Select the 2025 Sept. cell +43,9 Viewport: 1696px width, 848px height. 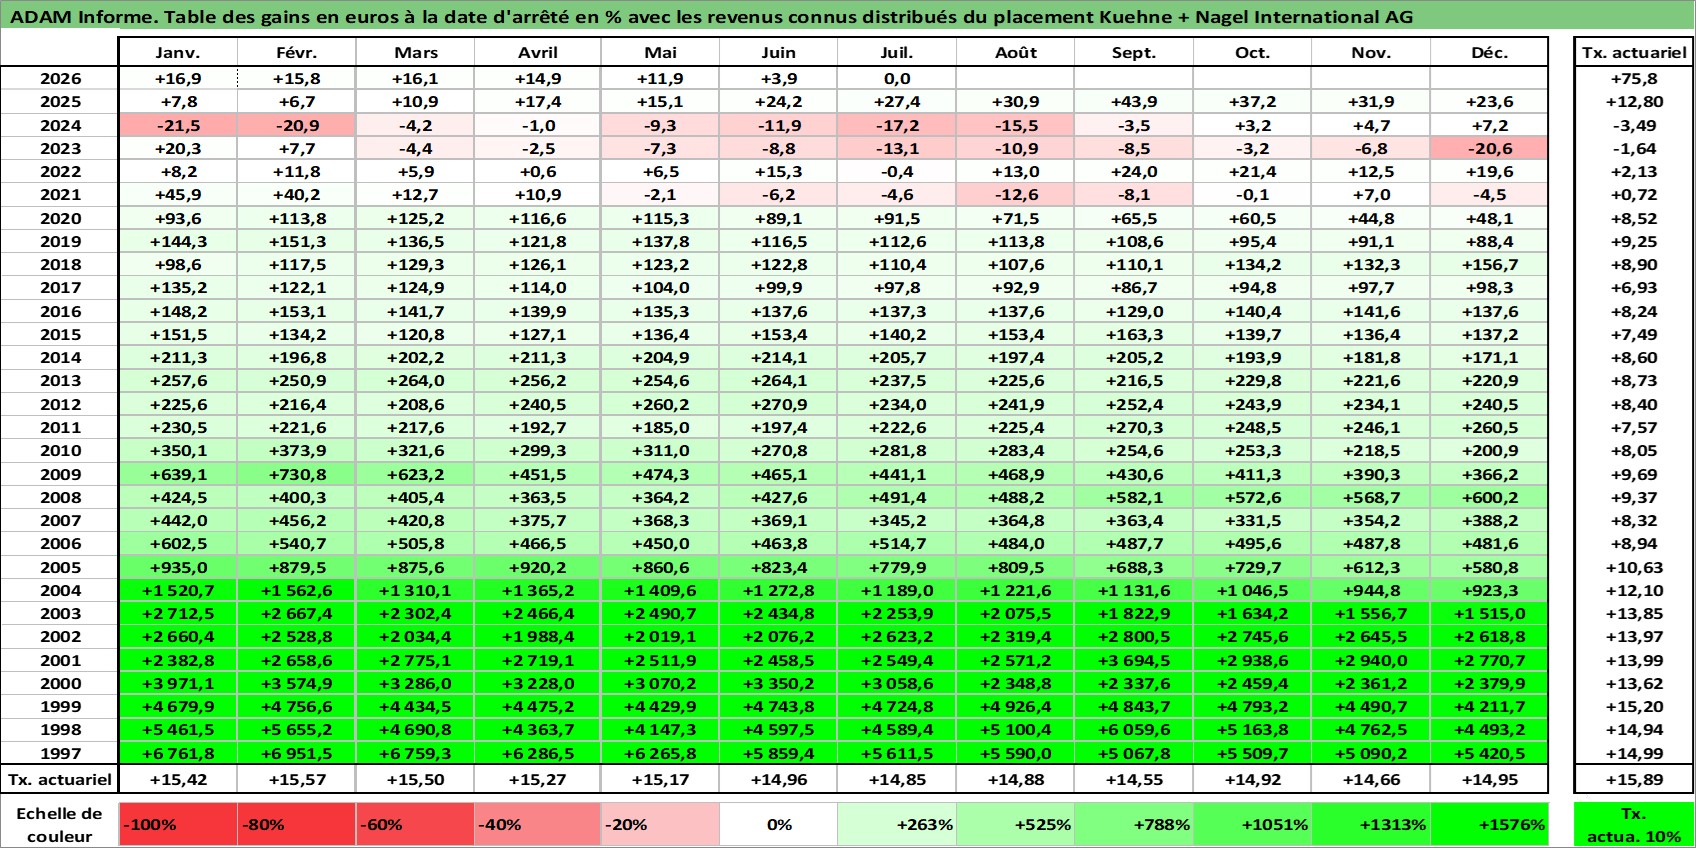(x=1134, y=101)
